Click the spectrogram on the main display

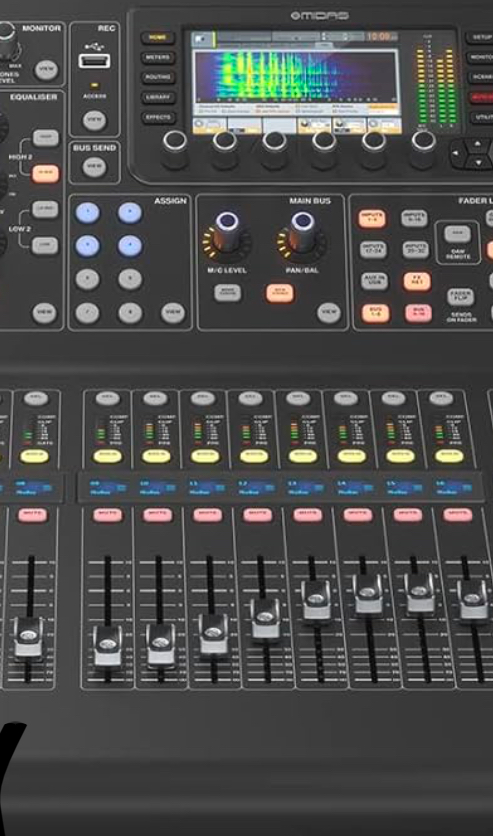(x=296, y=75)
